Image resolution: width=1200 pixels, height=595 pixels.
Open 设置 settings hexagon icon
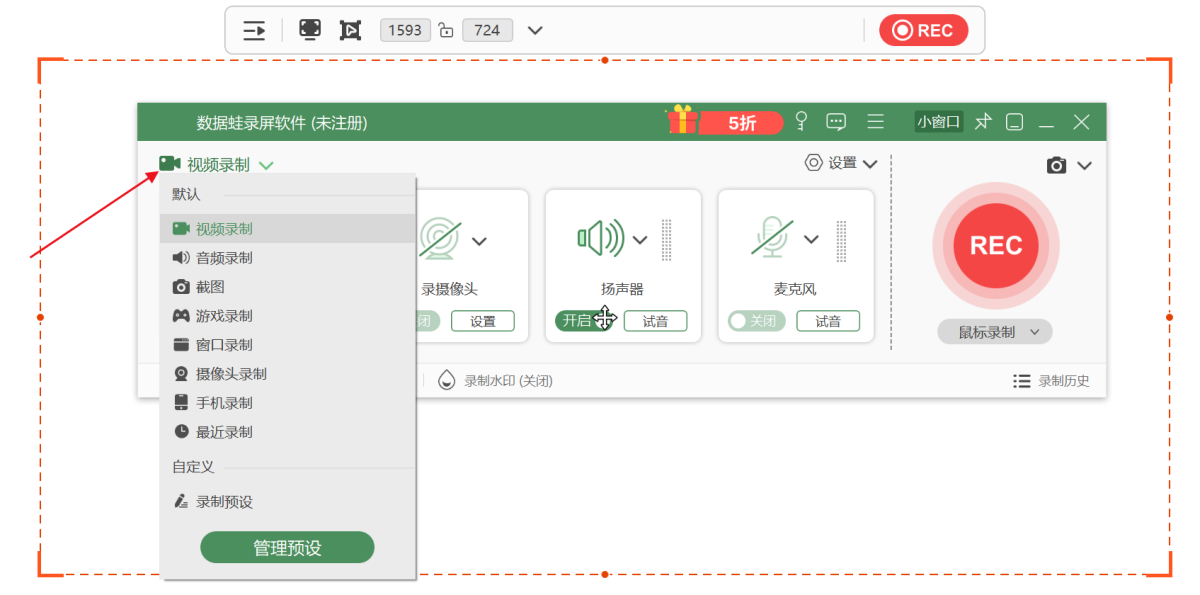pyautogui.click(x=814, y=163)
